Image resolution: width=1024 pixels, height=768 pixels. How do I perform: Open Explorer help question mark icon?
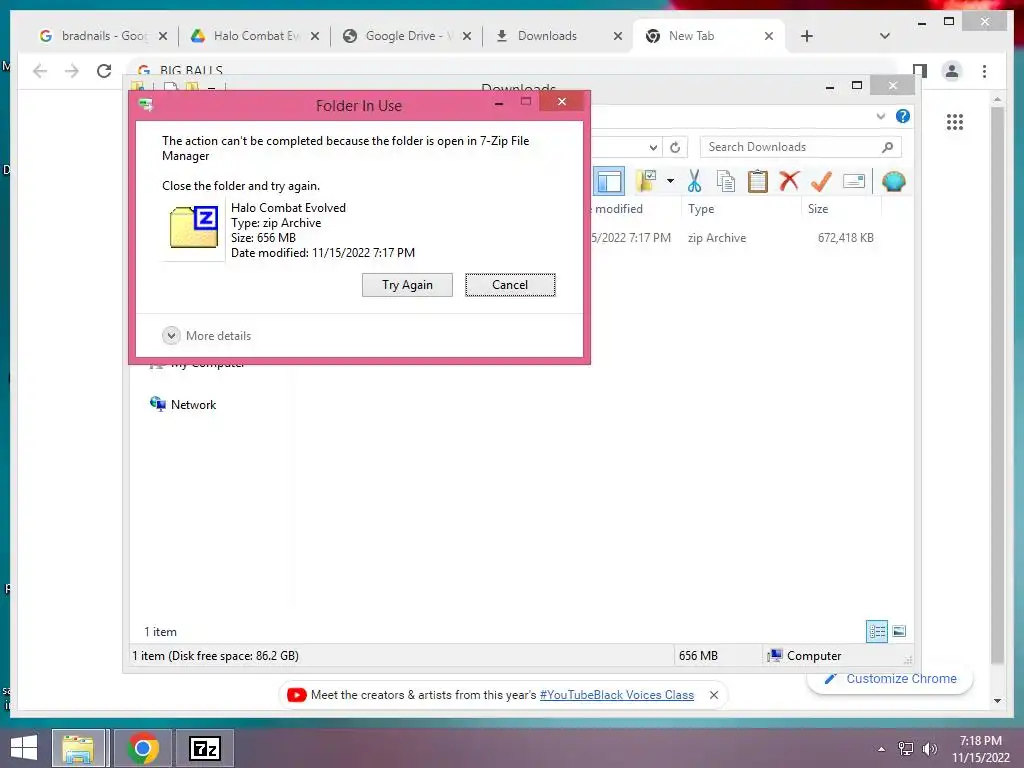point(903,116)
